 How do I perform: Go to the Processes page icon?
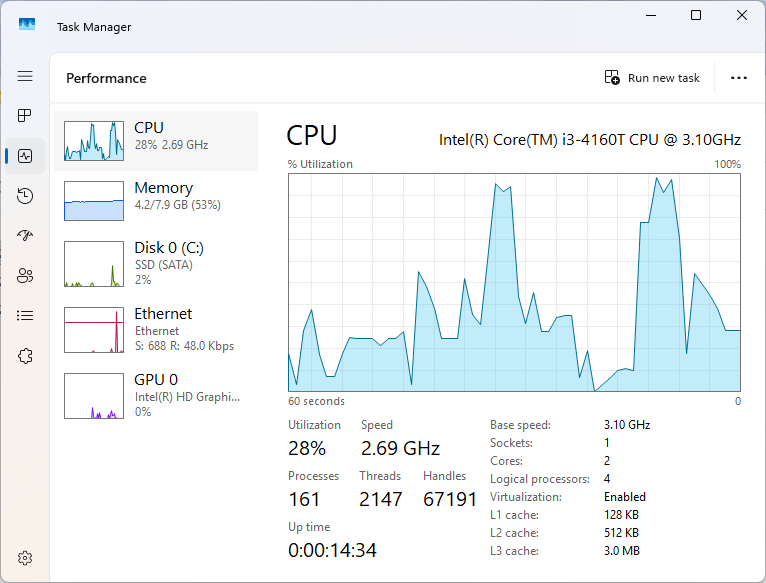(25, 116)
